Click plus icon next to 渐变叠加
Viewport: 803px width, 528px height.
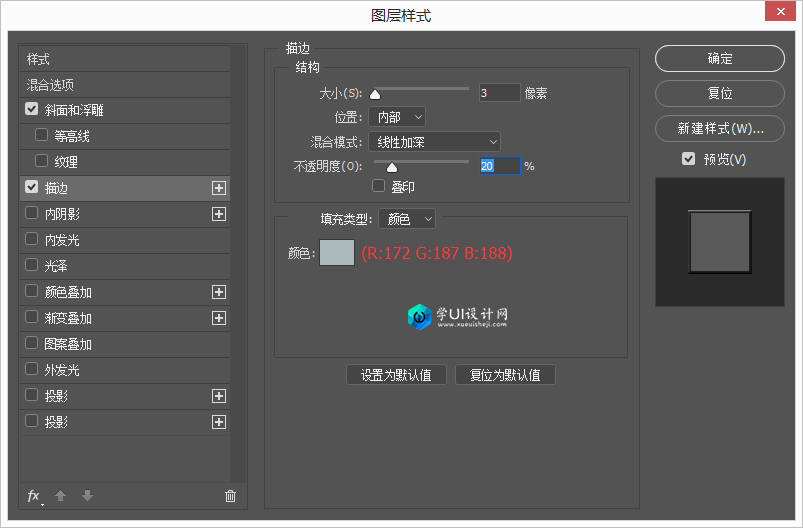pyautogui.click(x=219, y=318)
